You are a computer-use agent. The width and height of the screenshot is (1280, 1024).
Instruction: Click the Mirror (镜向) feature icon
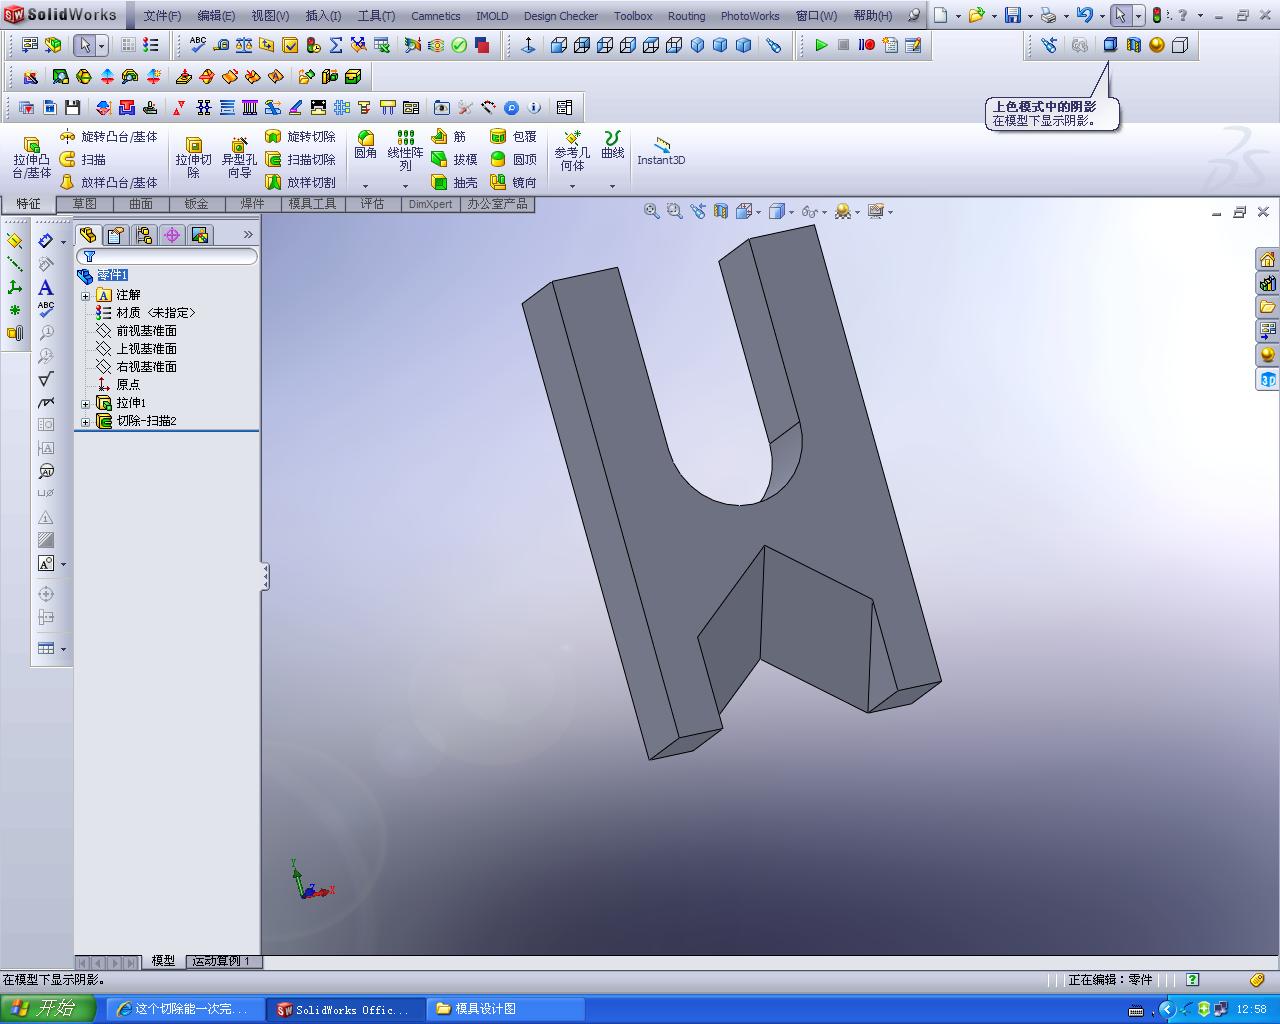click(x=498, y=182)
